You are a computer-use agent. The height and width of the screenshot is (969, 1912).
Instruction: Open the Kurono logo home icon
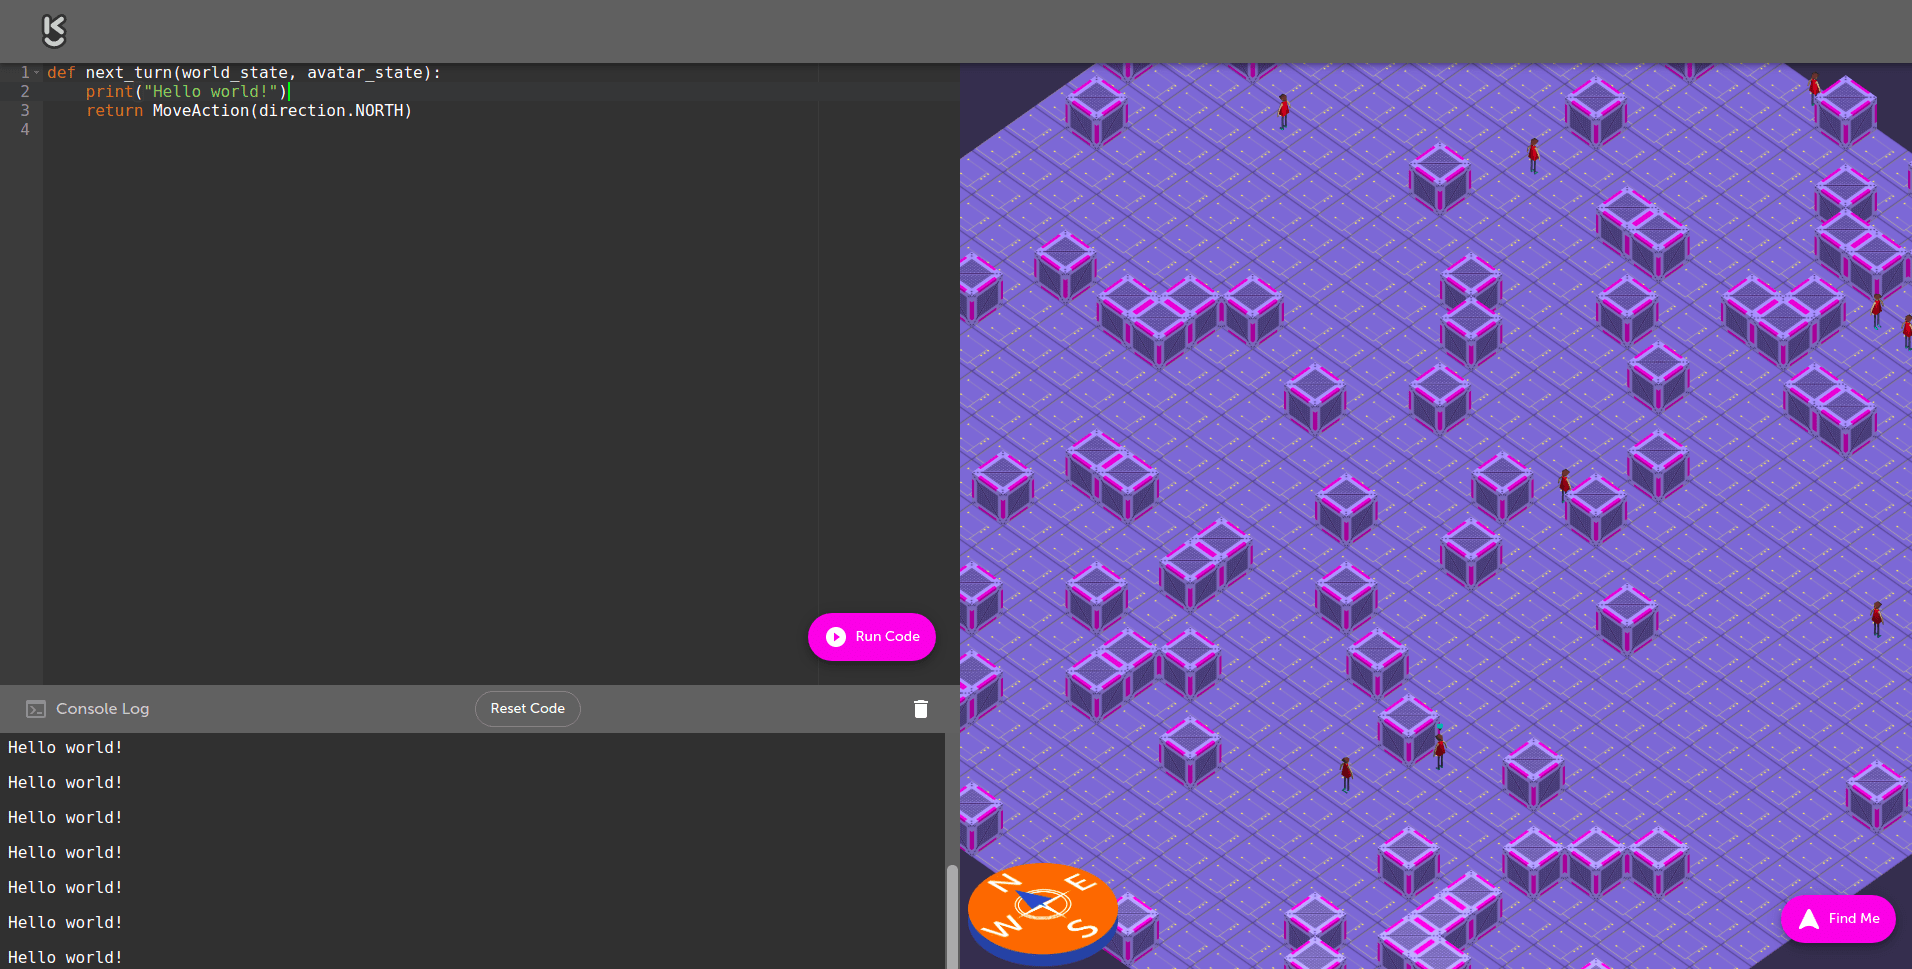[x=54, y=31]
